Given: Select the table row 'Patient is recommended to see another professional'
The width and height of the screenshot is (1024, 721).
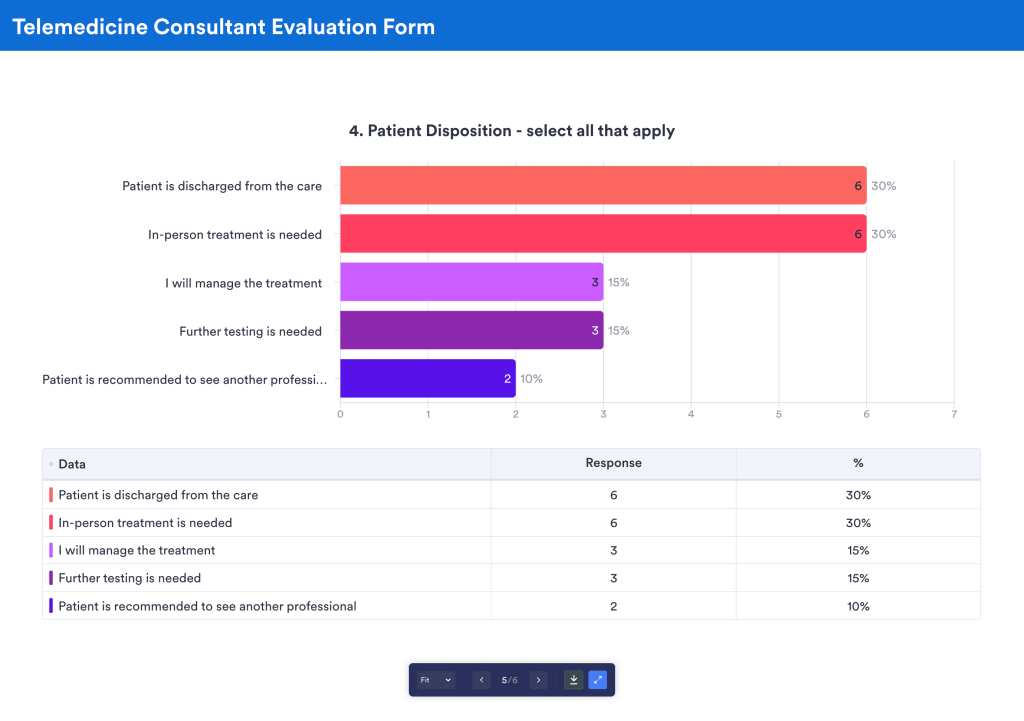Looking at the screenshot, I should click(x=206, y=606).
